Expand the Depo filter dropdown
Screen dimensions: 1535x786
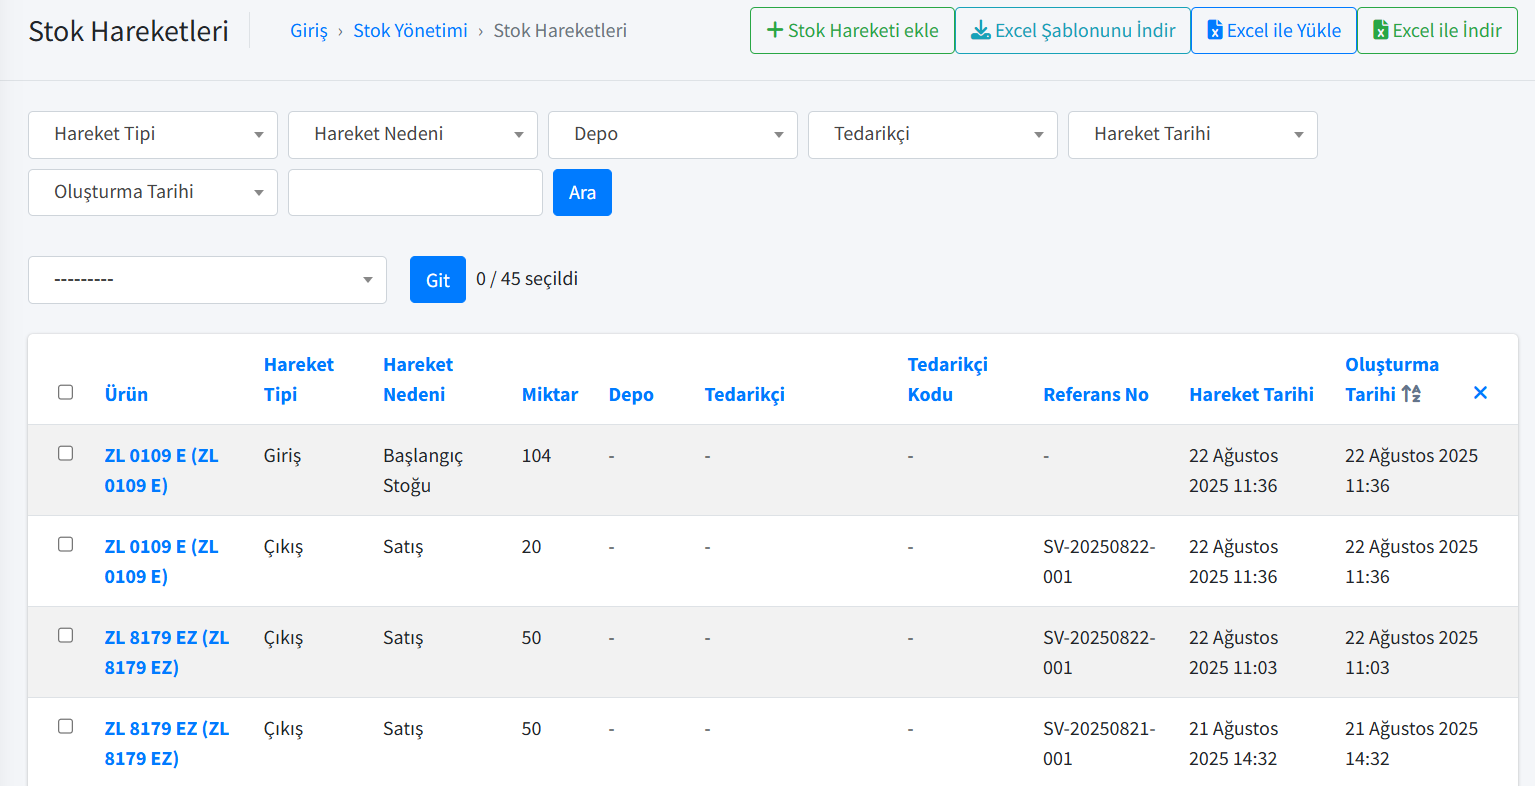tap(672, 135)
